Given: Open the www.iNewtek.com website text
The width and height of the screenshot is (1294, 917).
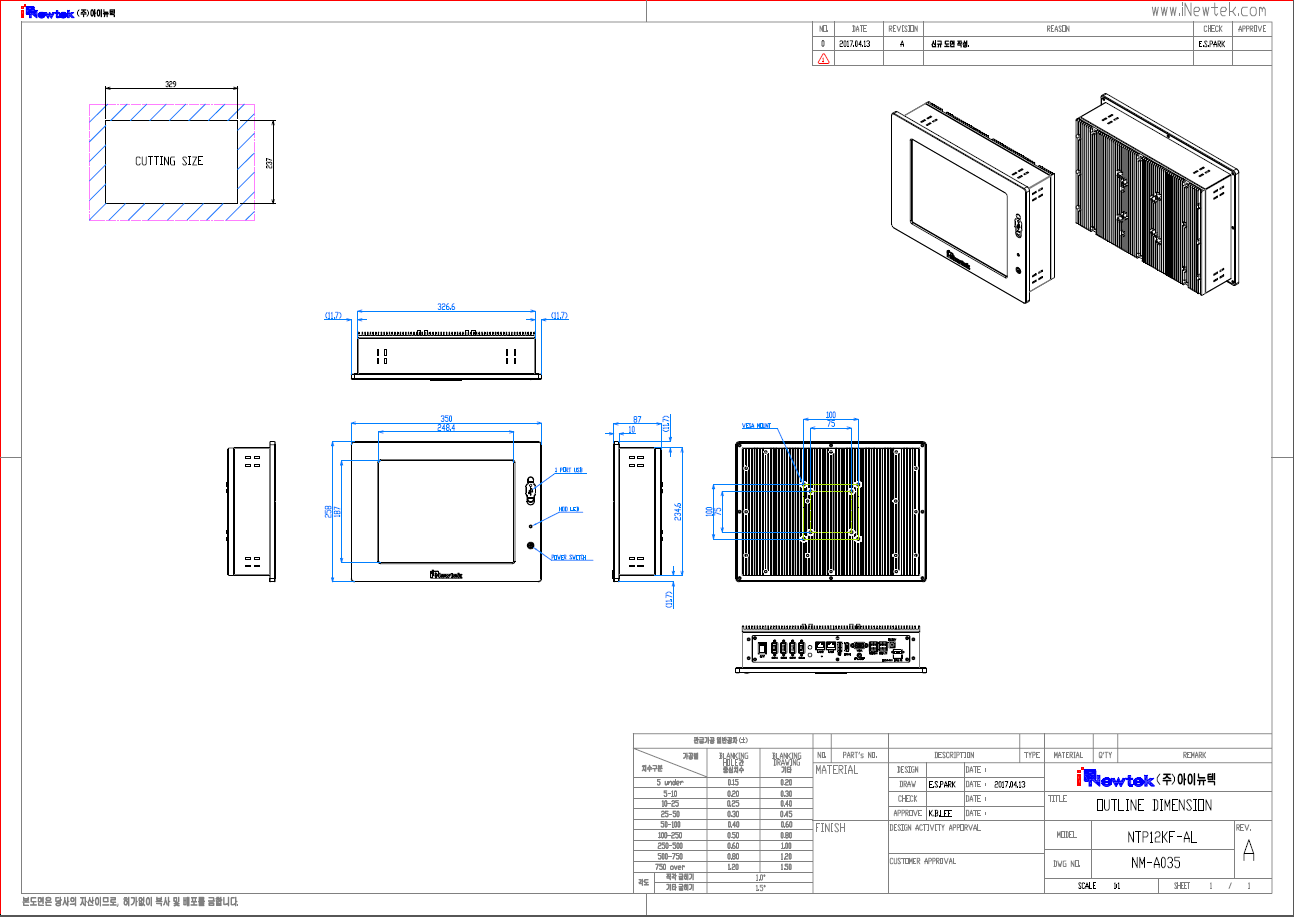Looking at the screenshot, I should (1209, 10).
